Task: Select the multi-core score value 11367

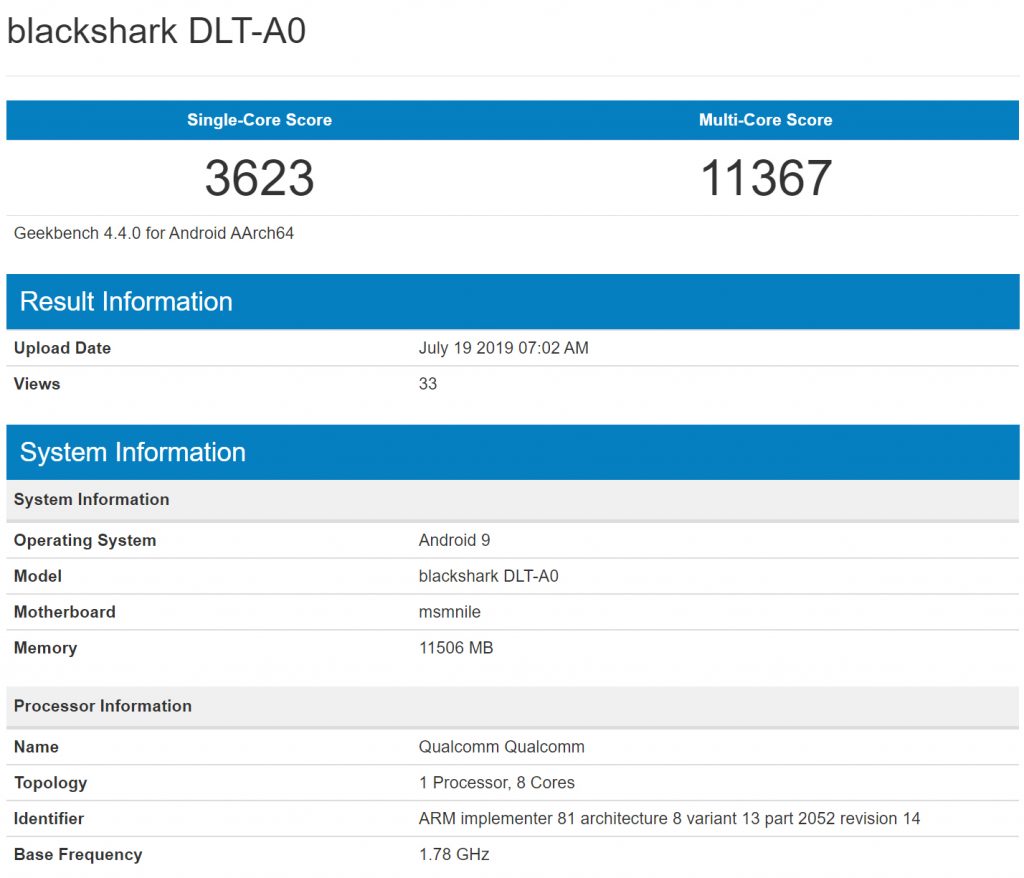Action: [x=765, y=178]
